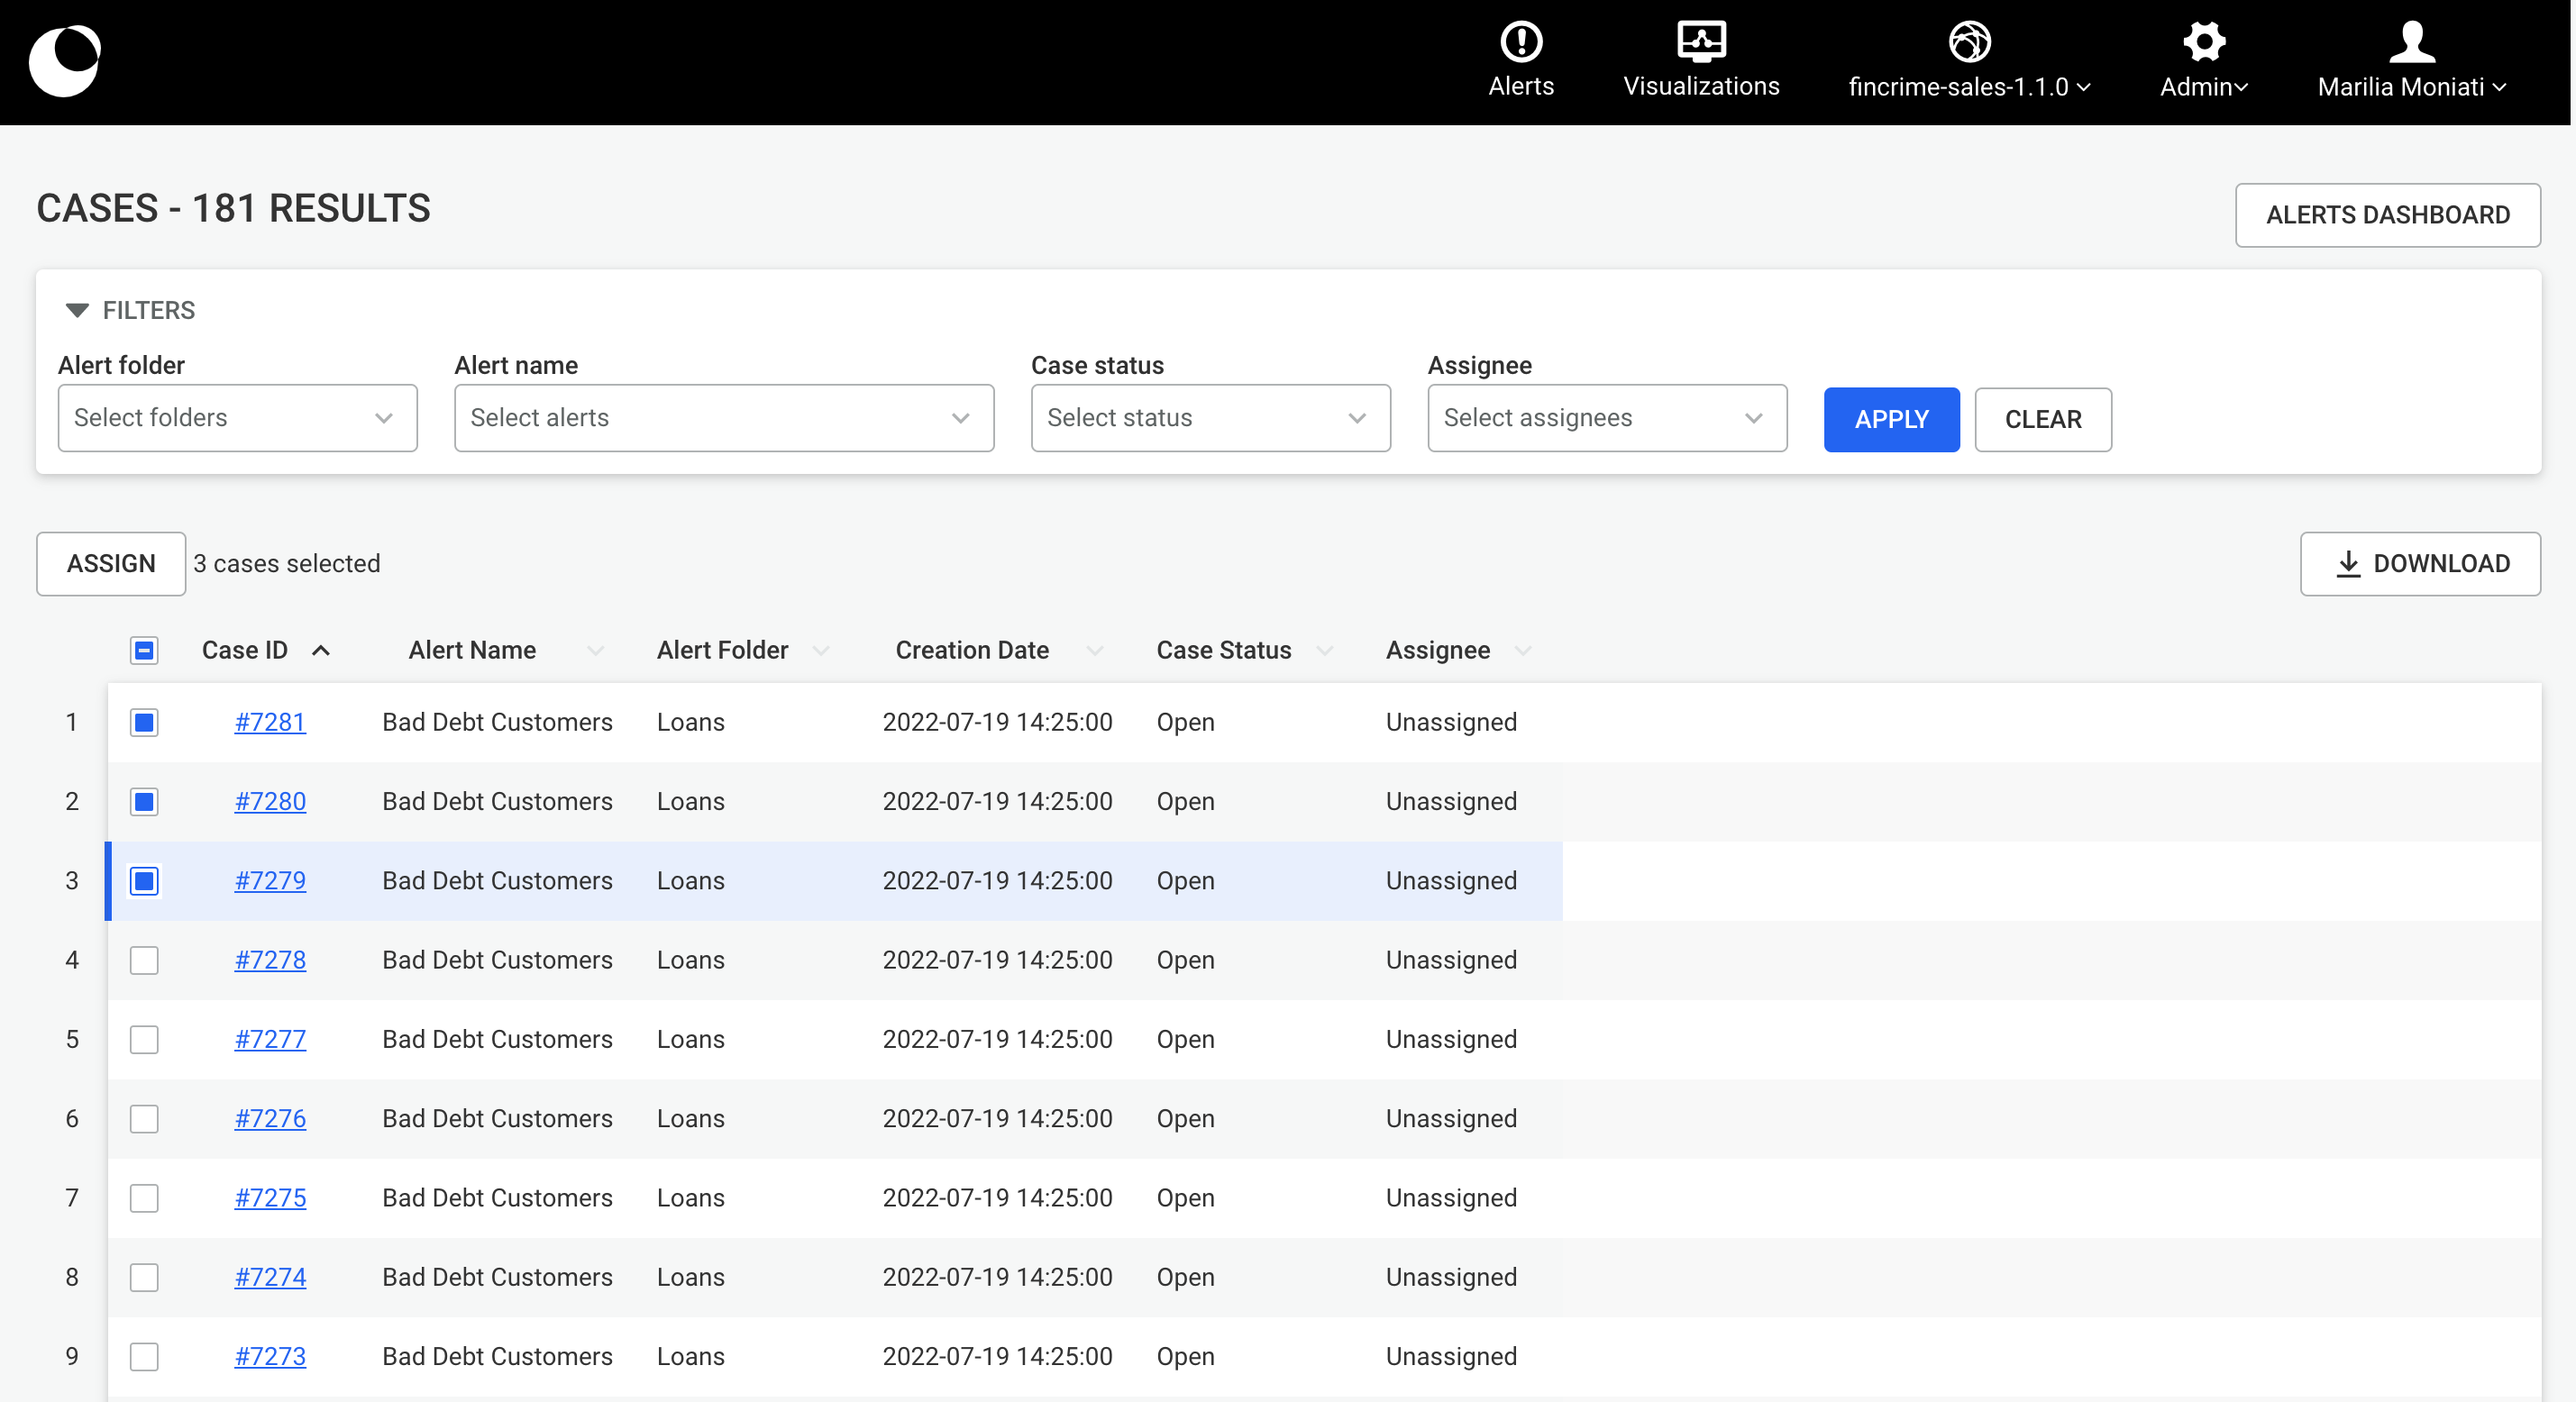This screenshot has height=1402, width=2576.
Task: Click the ASSIGN button
Action: 111,564
